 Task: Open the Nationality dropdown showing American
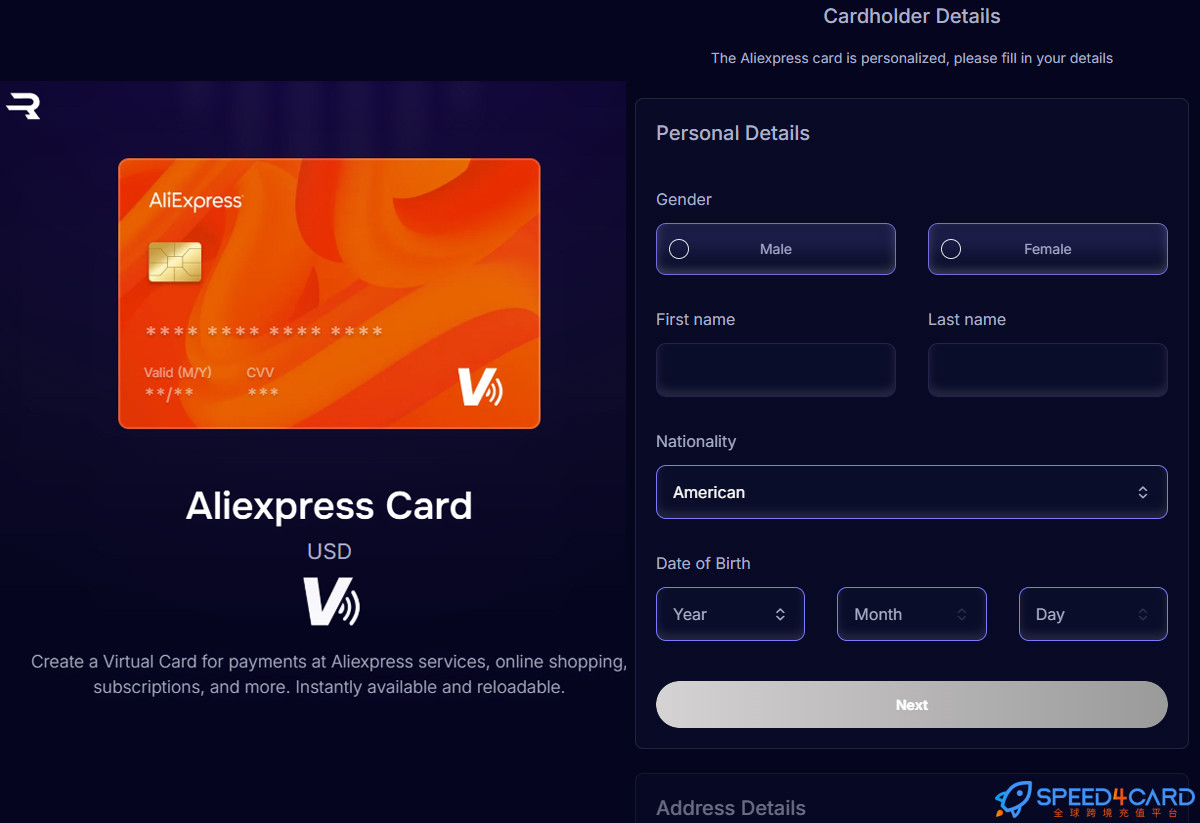[x=912, y=492]
